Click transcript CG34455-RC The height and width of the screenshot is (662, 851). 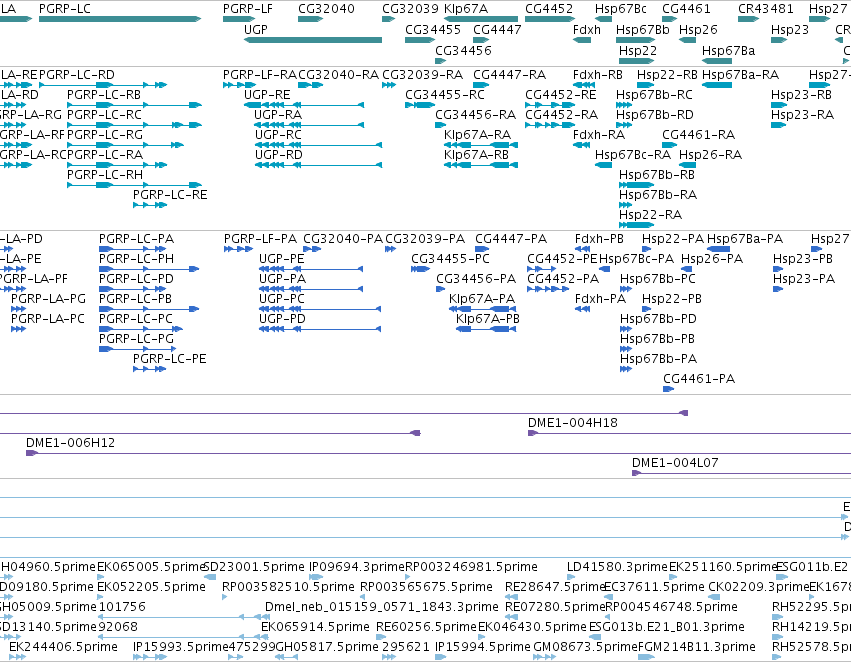tap(444, 94)
